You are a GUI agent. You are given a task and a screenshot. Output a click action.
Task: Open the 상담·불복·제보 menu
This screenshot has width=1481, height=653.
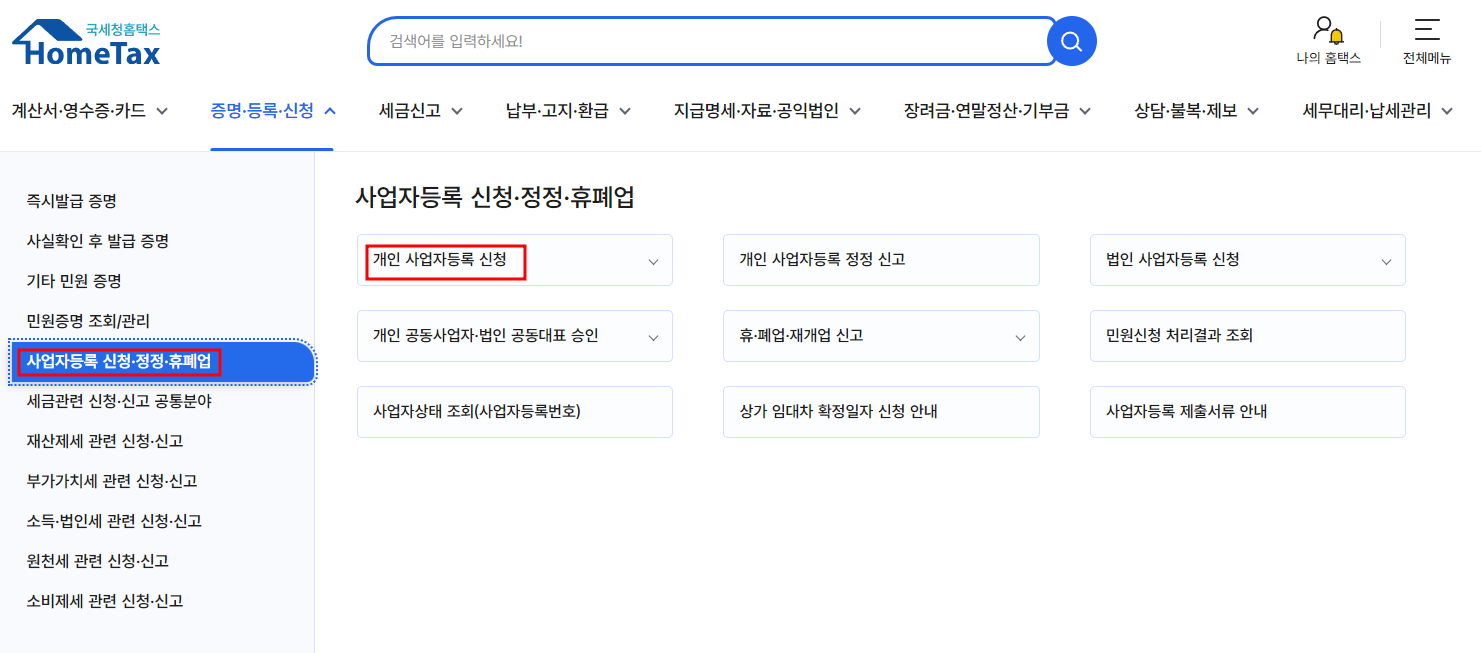1196,111
